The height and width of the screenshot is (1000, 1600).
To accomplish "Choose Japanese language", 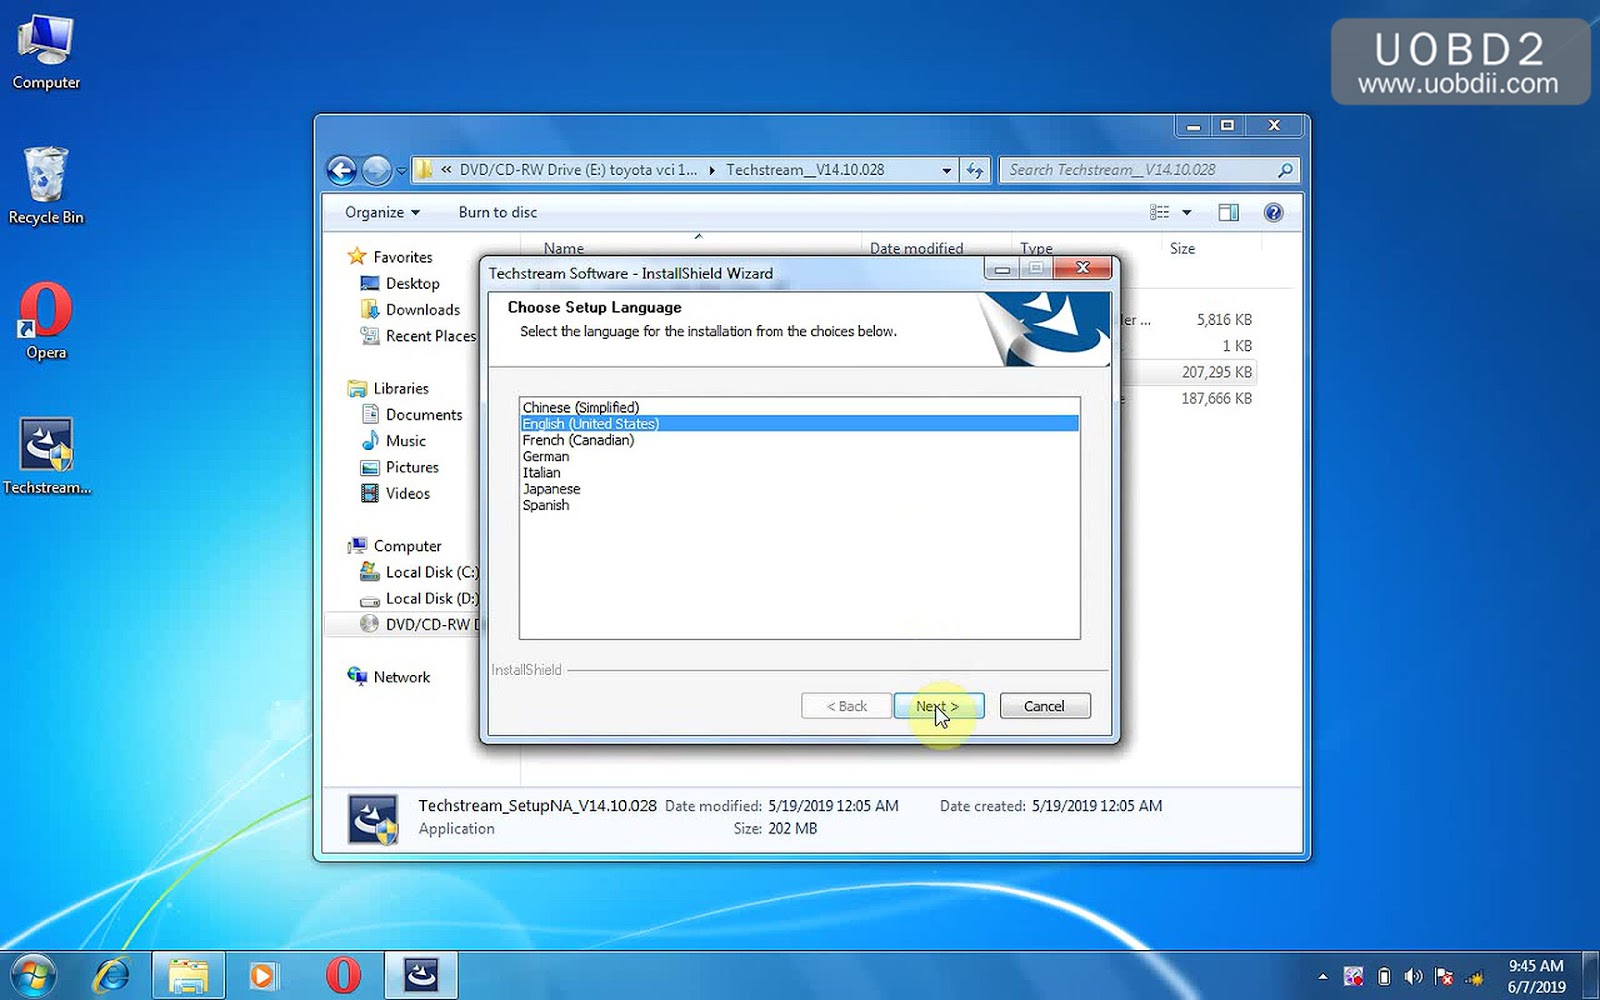I will click(x=799, y=489).
